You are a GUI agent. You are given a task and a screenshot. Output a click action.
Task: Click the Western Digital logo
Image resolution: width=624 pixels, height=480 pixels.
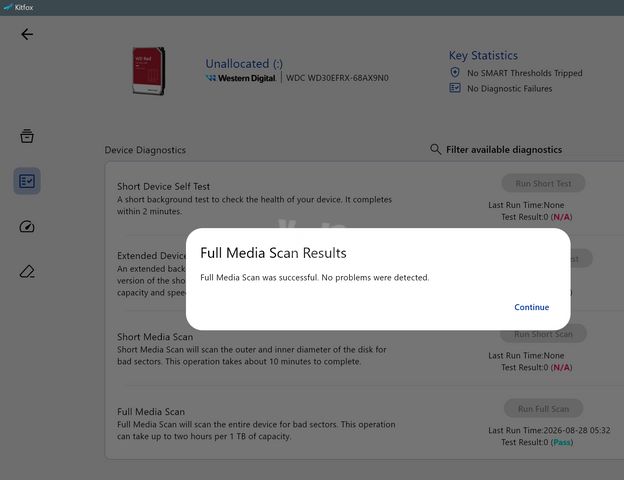(x=241, y=78)
